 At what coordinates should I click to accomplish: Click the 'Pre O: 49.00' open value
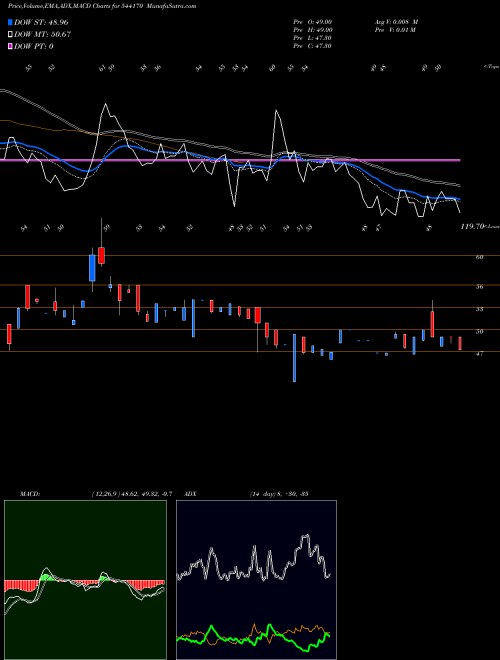(313, 22)
